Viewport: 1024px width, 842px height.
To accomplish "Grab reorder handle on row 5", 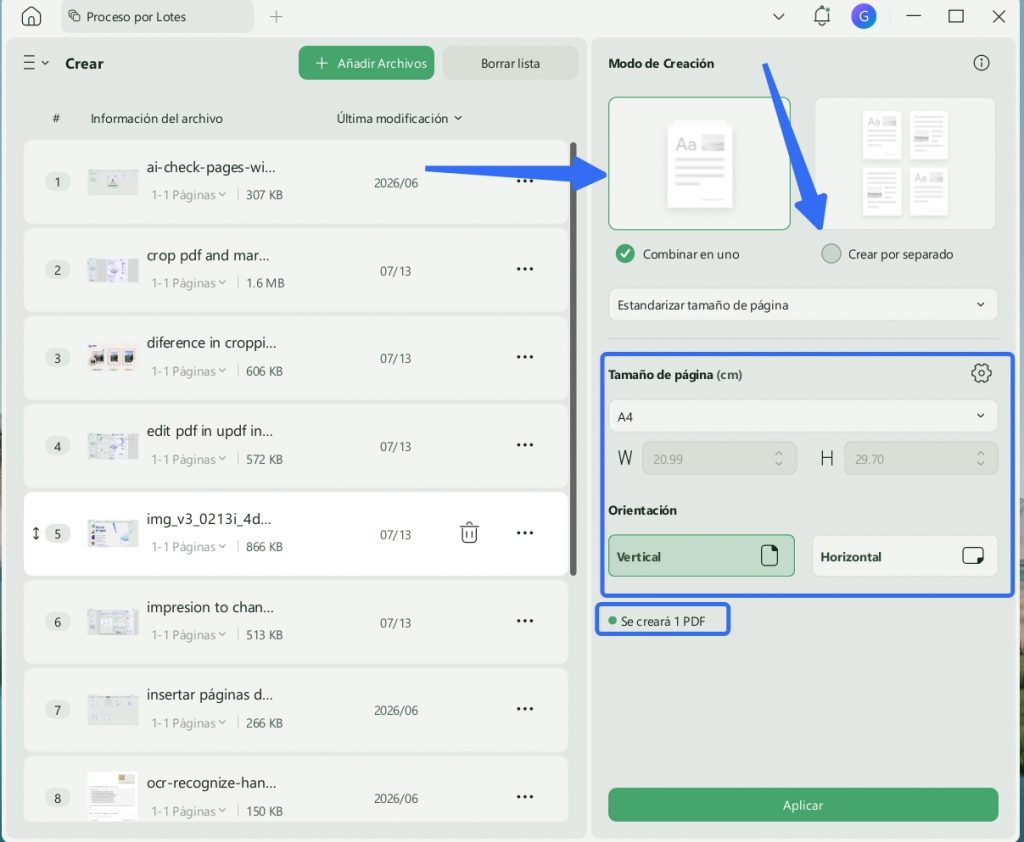I will 36,534.
